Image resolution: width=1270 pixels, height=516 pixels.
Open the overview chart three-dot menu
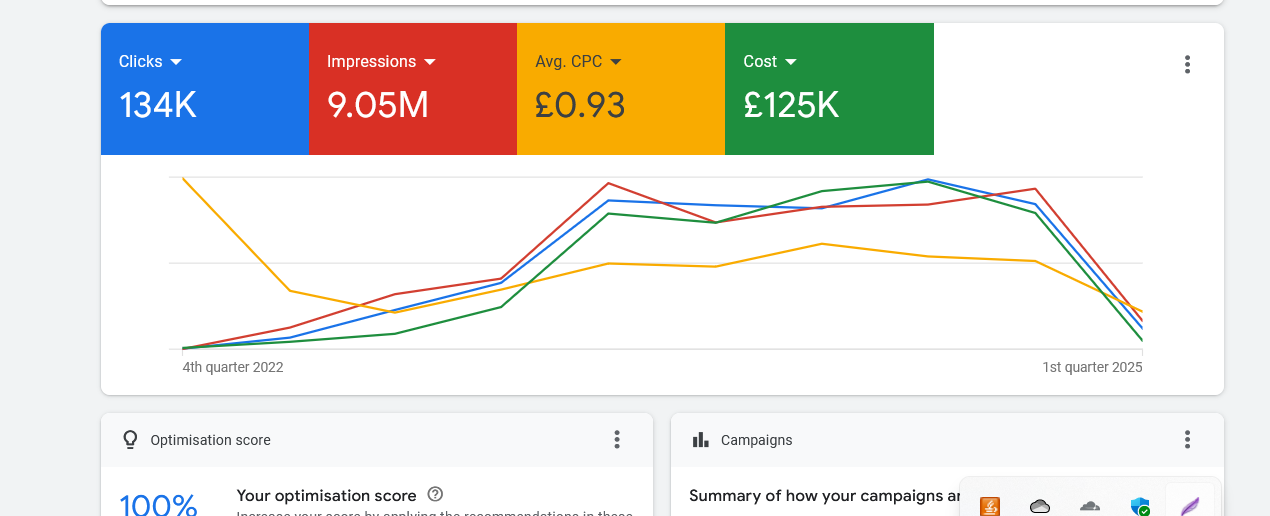point(1187,65)
